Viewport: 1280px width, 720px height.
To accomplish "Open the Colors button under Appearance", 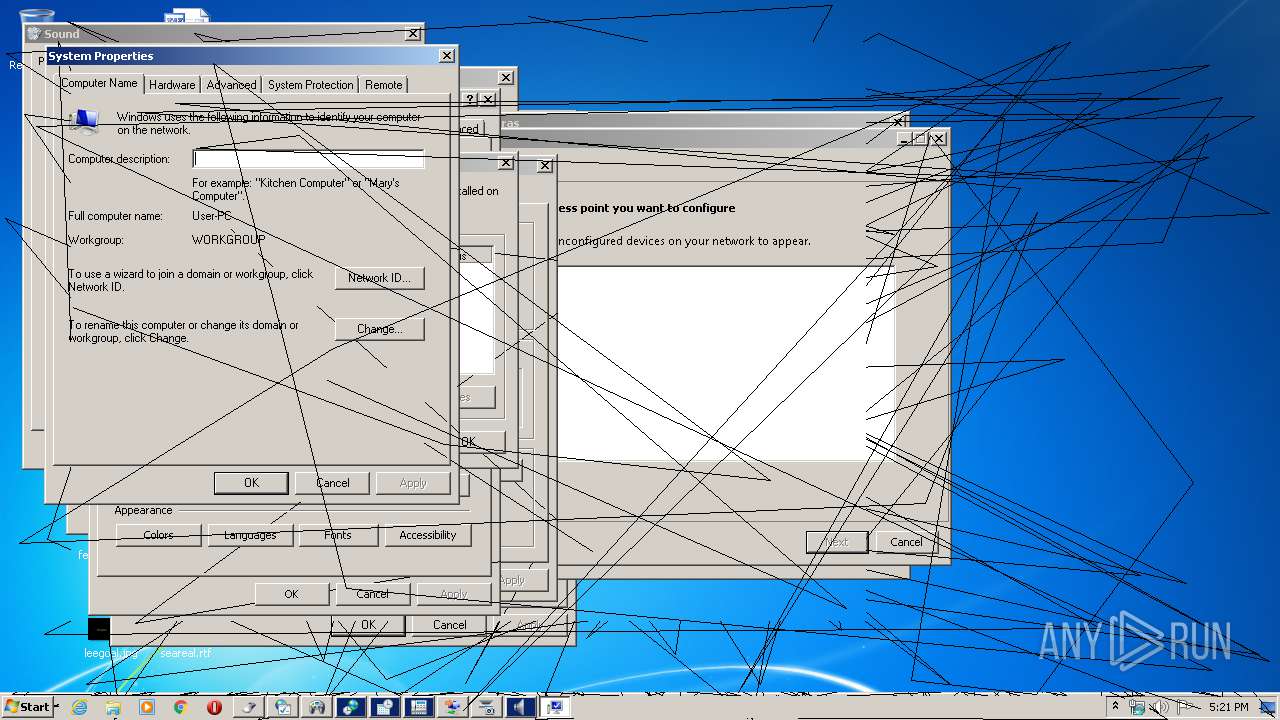I will click(x=158, y=535).
